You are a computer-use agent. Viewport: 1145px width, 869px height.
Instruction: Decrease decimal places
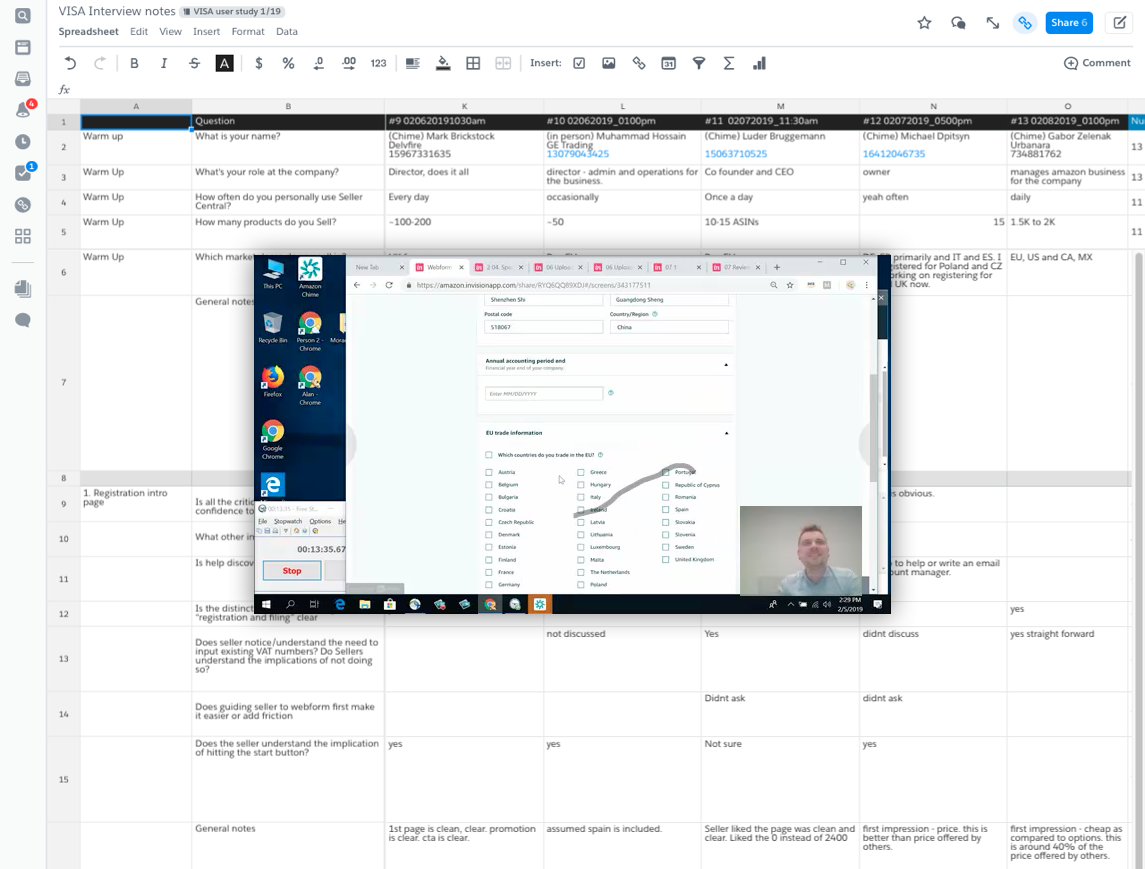pyautogui.click(x=318, y=64)
